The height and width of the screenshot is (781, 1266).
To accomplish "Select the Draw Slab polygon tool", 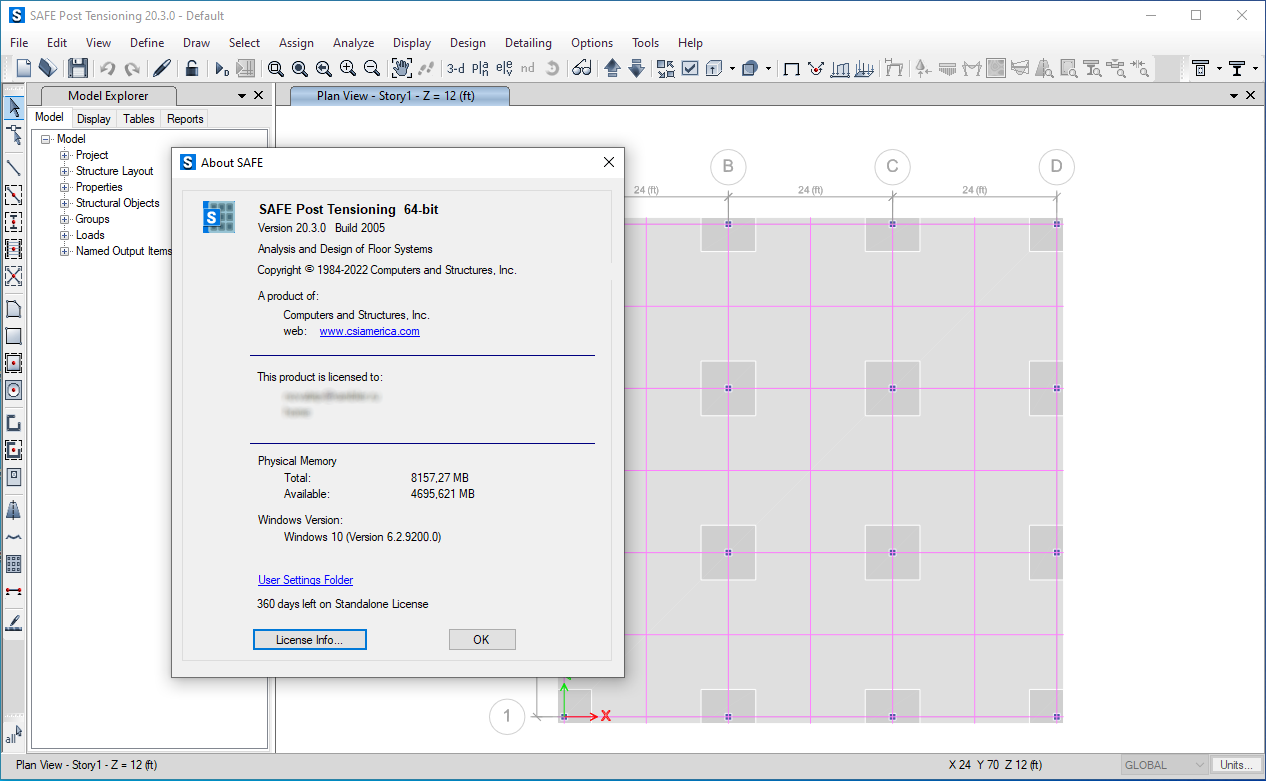I will point(14,309).
